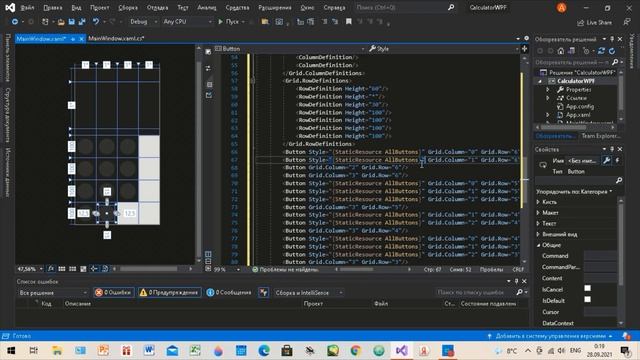The height and width of the screenshot is (360, 640).
Task: Click the Windows Start button
Action: pyautogui.click(x=11, y=351)
